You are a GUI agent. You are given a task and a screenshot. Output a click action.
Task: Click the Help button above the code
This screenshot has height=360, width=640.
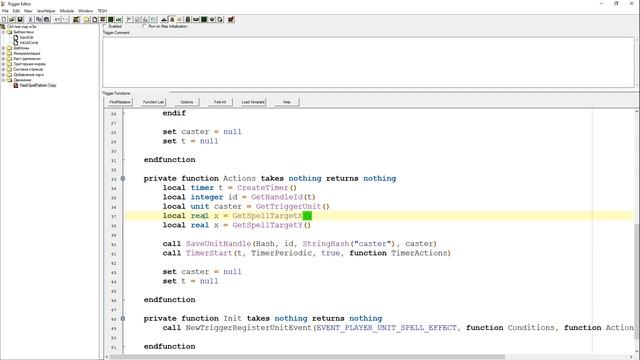[287, 102]
